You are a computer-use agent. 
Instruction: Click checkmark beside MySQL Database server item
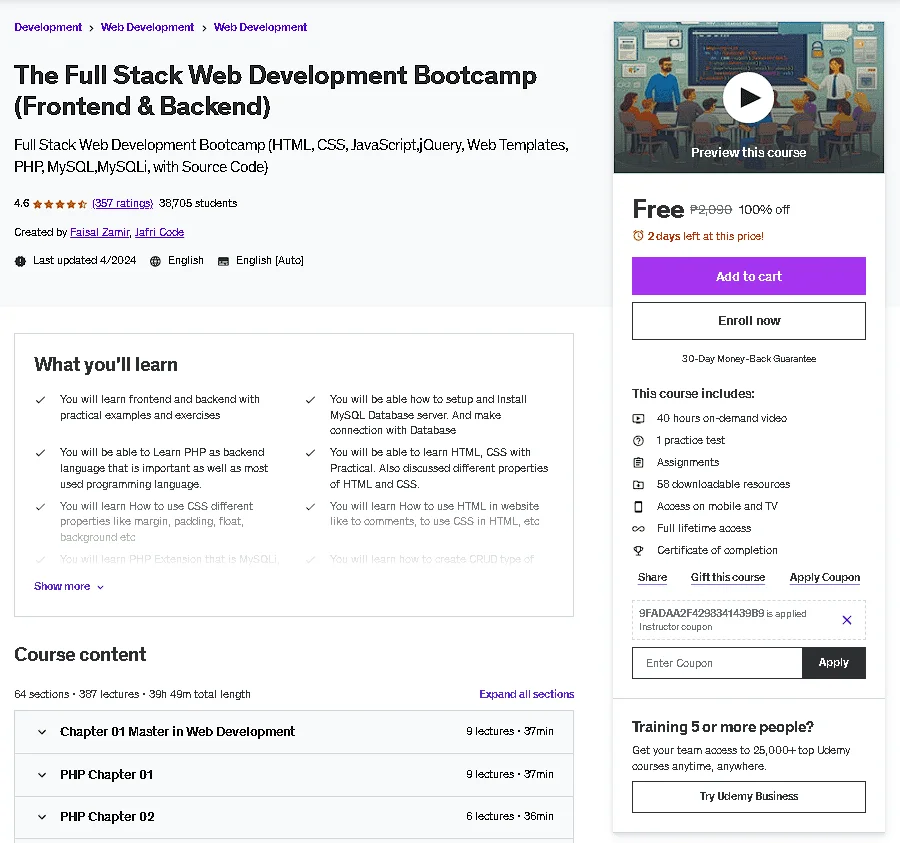pos(310,400)
